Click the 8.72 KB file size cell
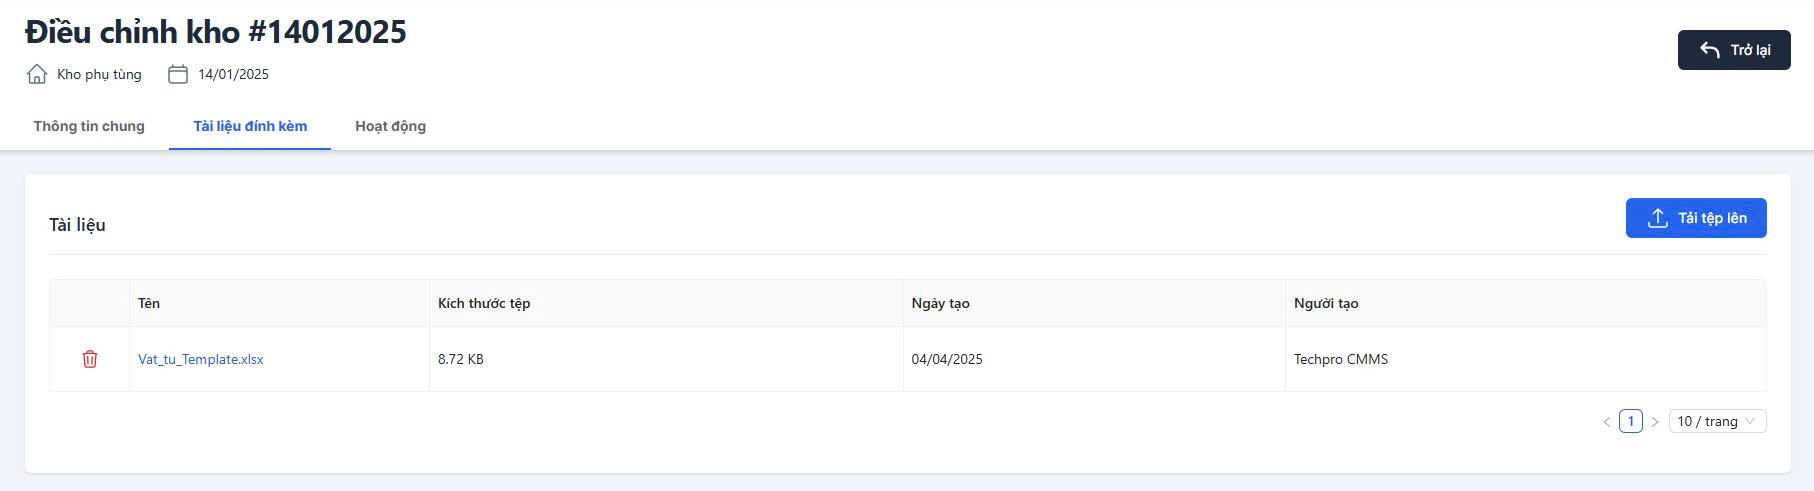1814x491 pixels. pos(461,359)
